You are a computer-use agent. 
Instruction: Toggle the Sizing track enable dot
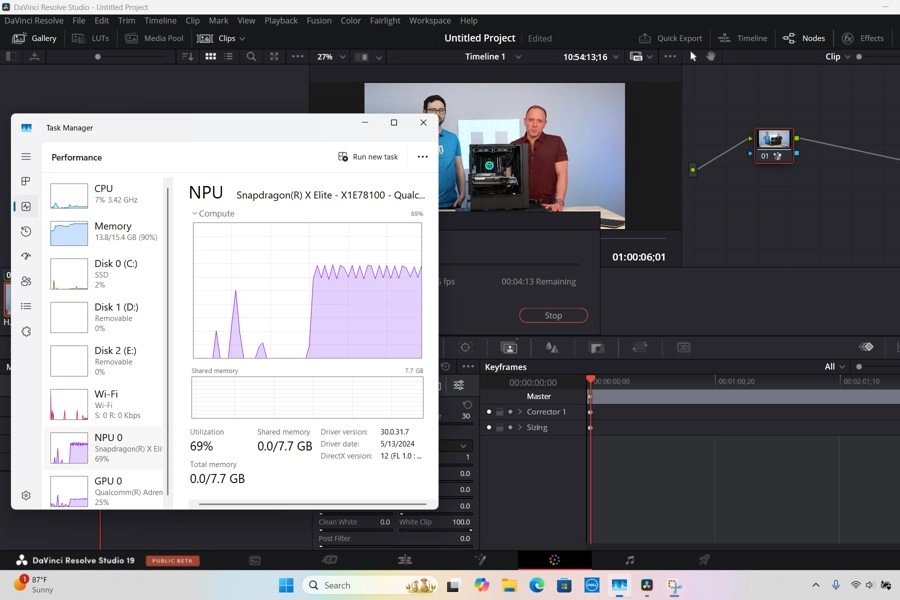pyautogui.click(x=489, y=427)
